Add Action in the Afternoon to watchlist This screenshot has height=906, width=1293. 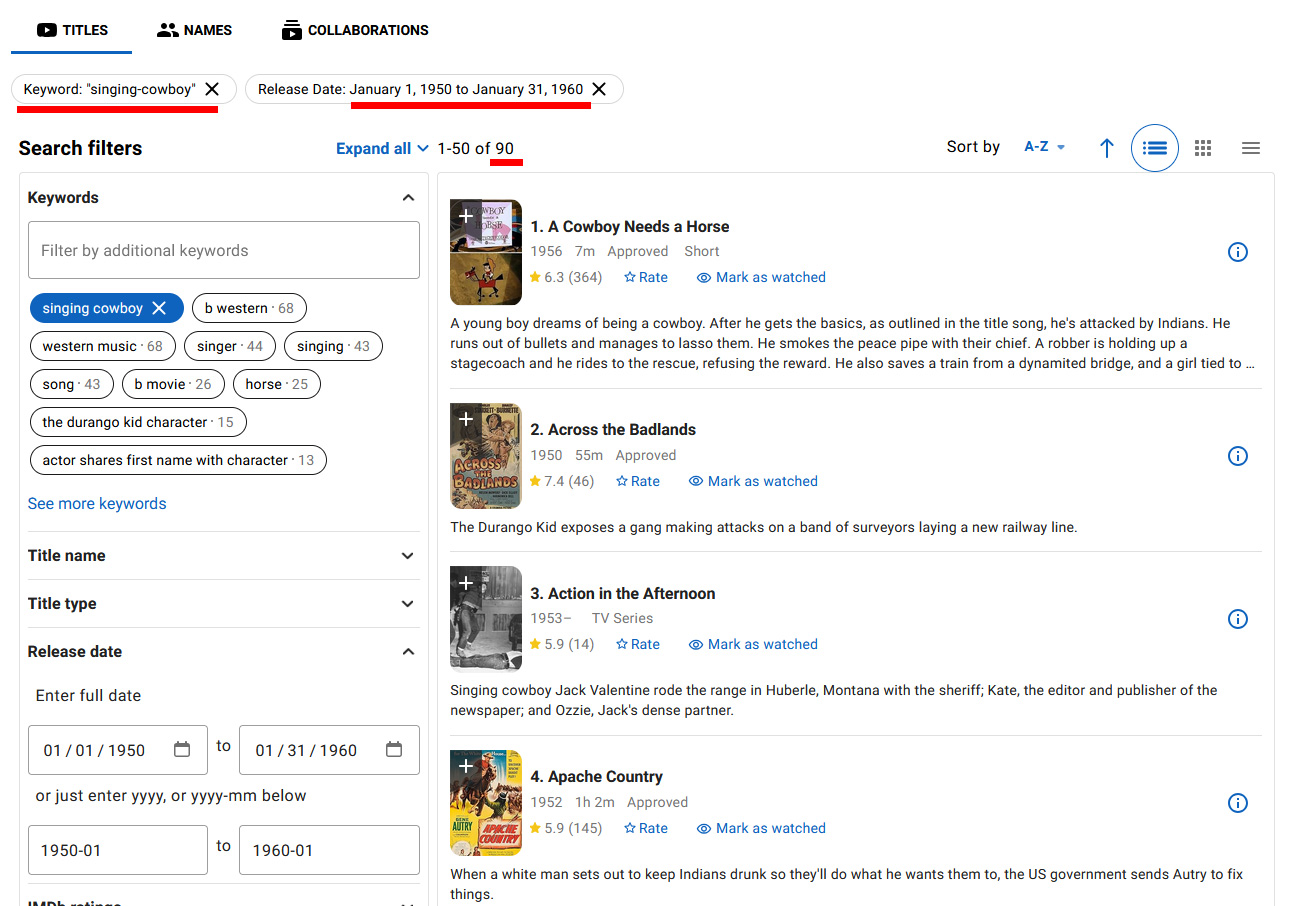coord(466,582)
